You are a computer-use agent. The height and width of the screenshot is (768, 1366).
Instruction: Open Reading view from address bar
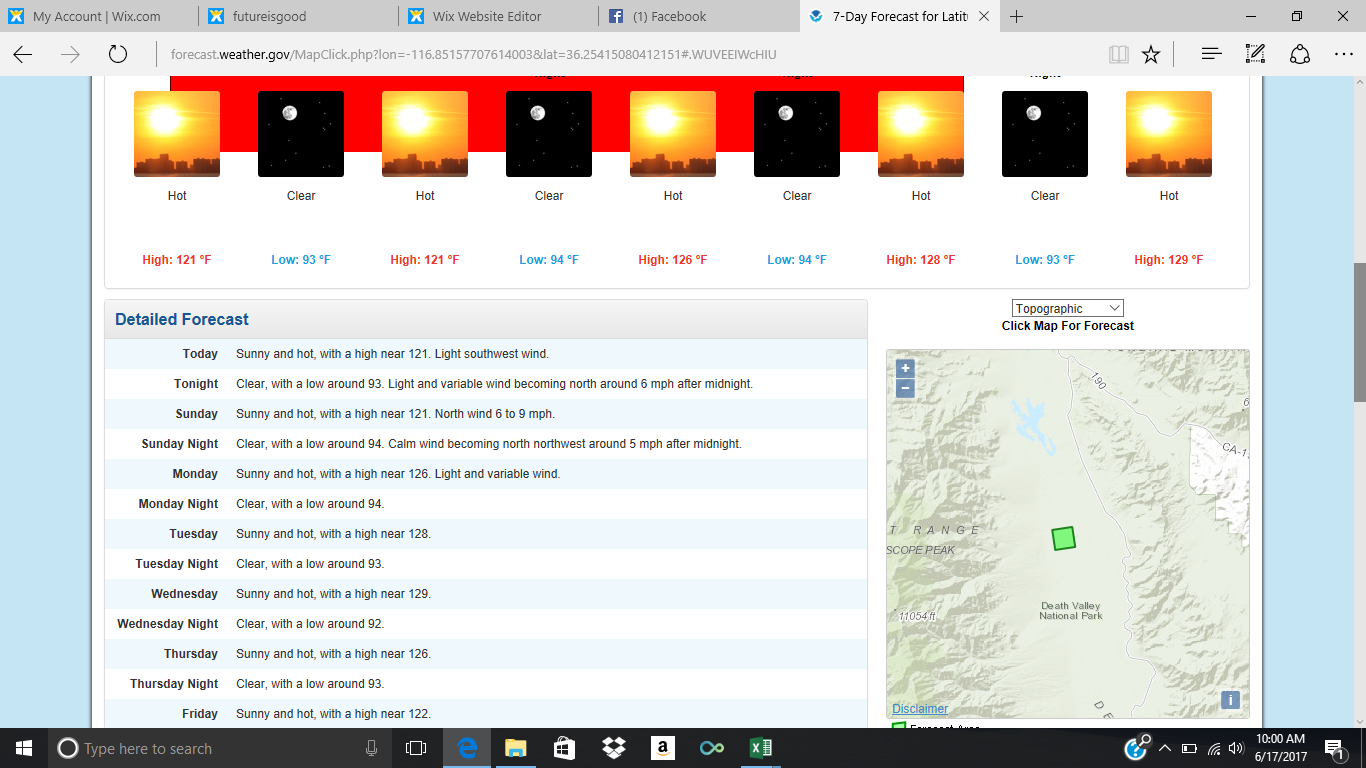click(1118, 54)
